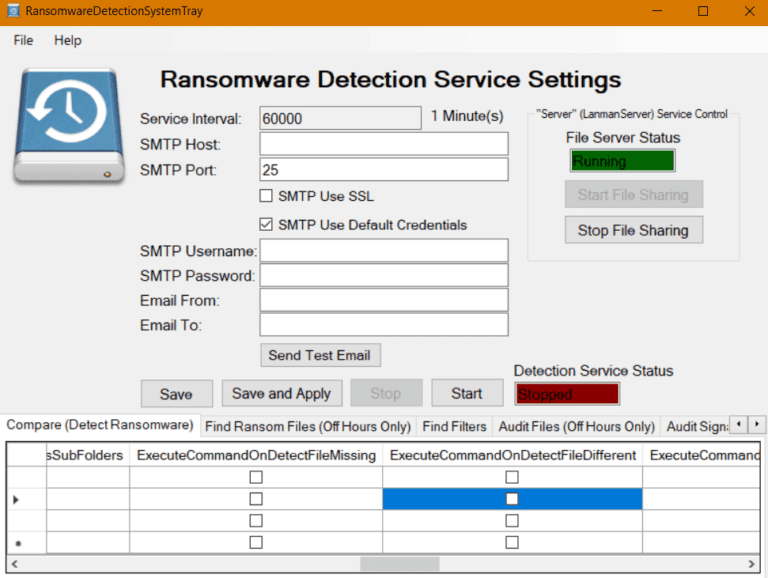Click Stop File Sharing button
This screenshot has height=578, width=768.
pos(633,230)
